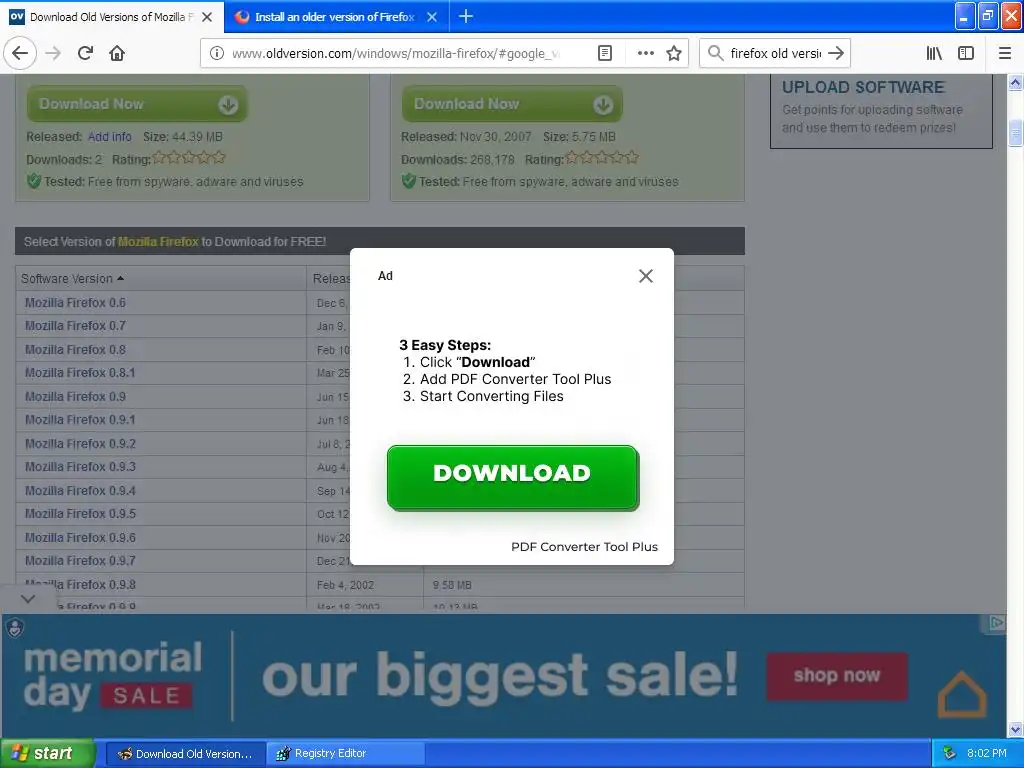This screenshot has width=1024, height=768.
Task: Open Mozilla Firefox 0.9 version link
Action: click(75, 396)
